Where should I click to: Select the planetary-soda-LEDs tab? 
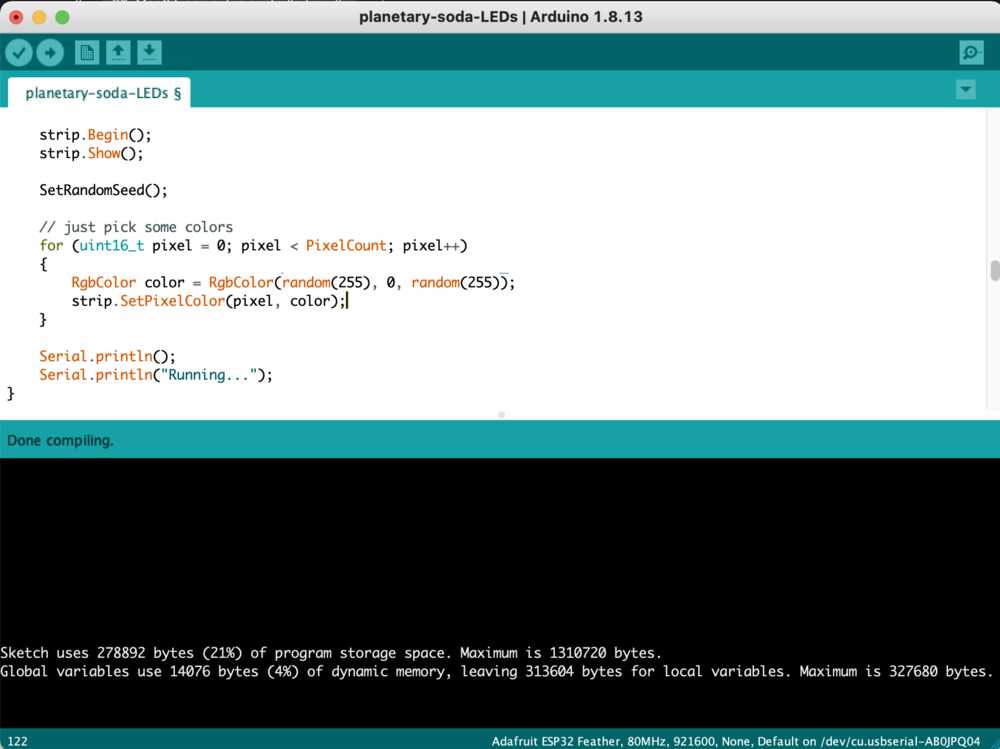99,93
